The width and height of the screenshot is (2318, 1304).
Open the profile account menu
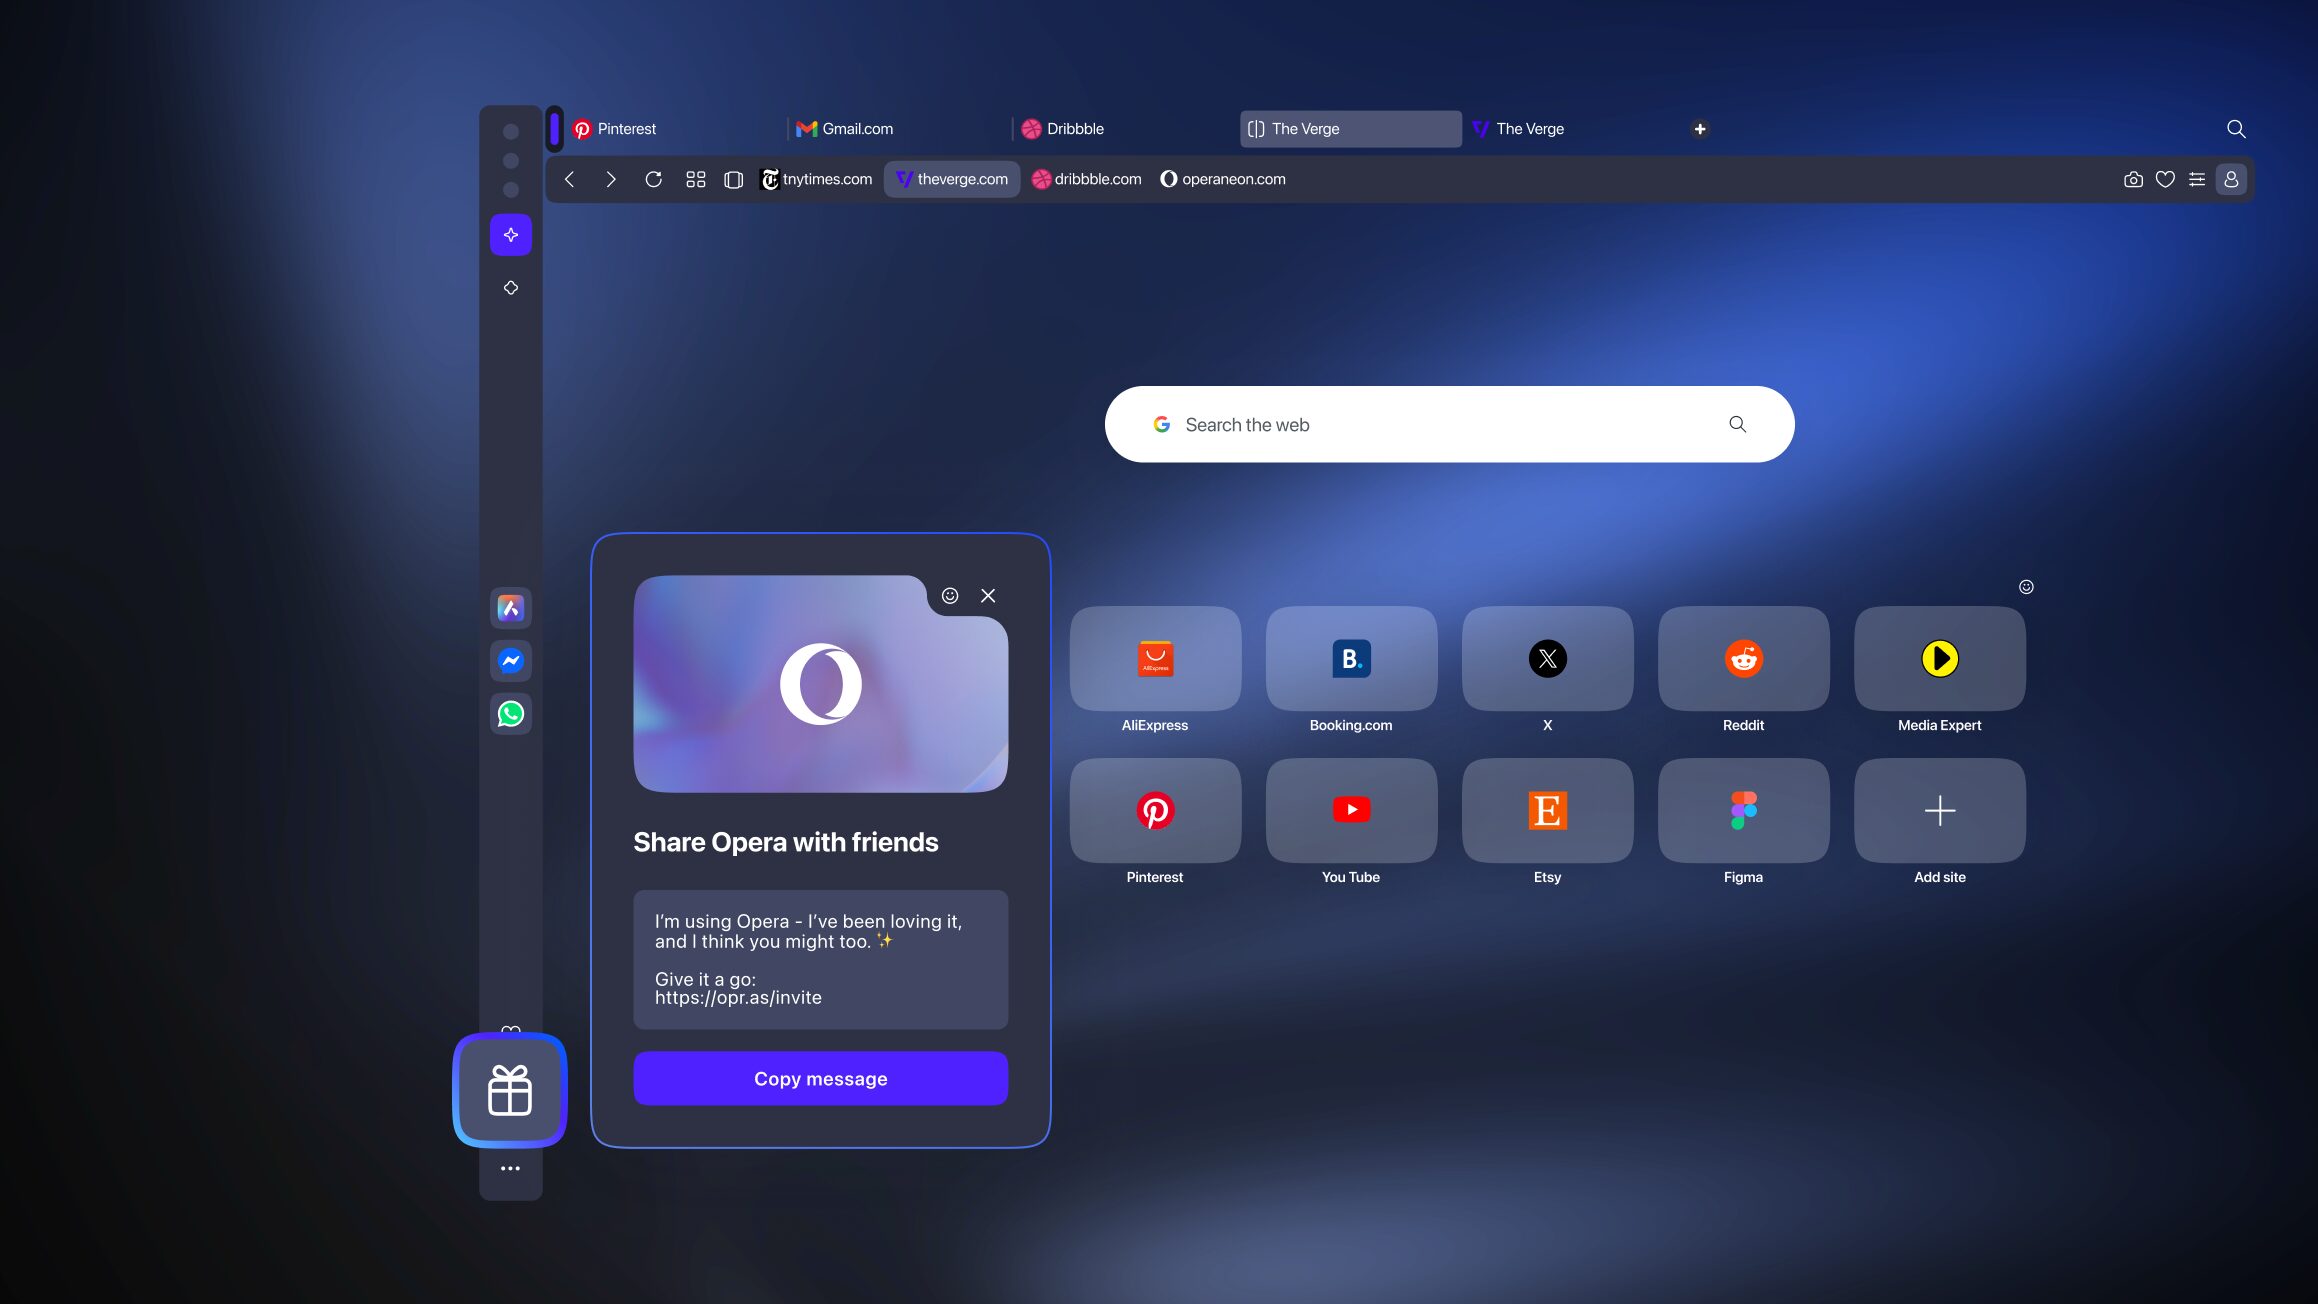(2231, 180)
